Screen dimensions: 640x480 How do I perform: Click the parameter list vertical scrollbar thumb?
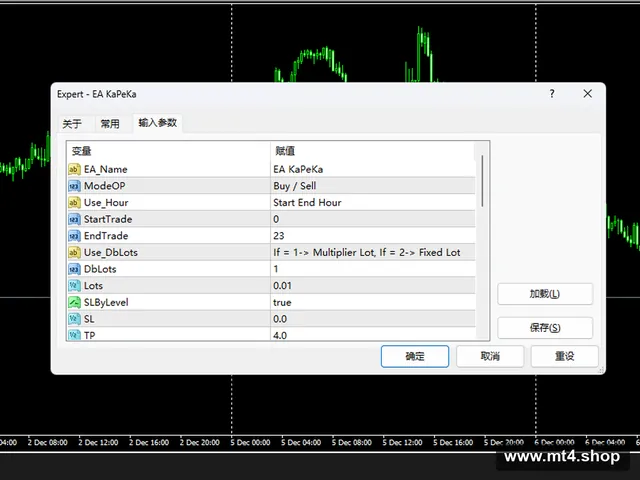coord(482,181)
